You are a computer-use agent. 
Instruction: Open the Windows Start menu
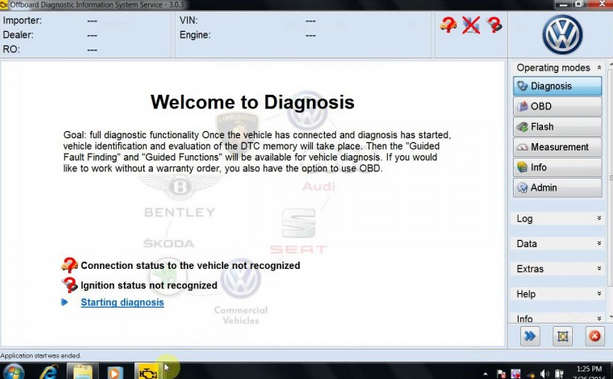click(x=13, y=372)
